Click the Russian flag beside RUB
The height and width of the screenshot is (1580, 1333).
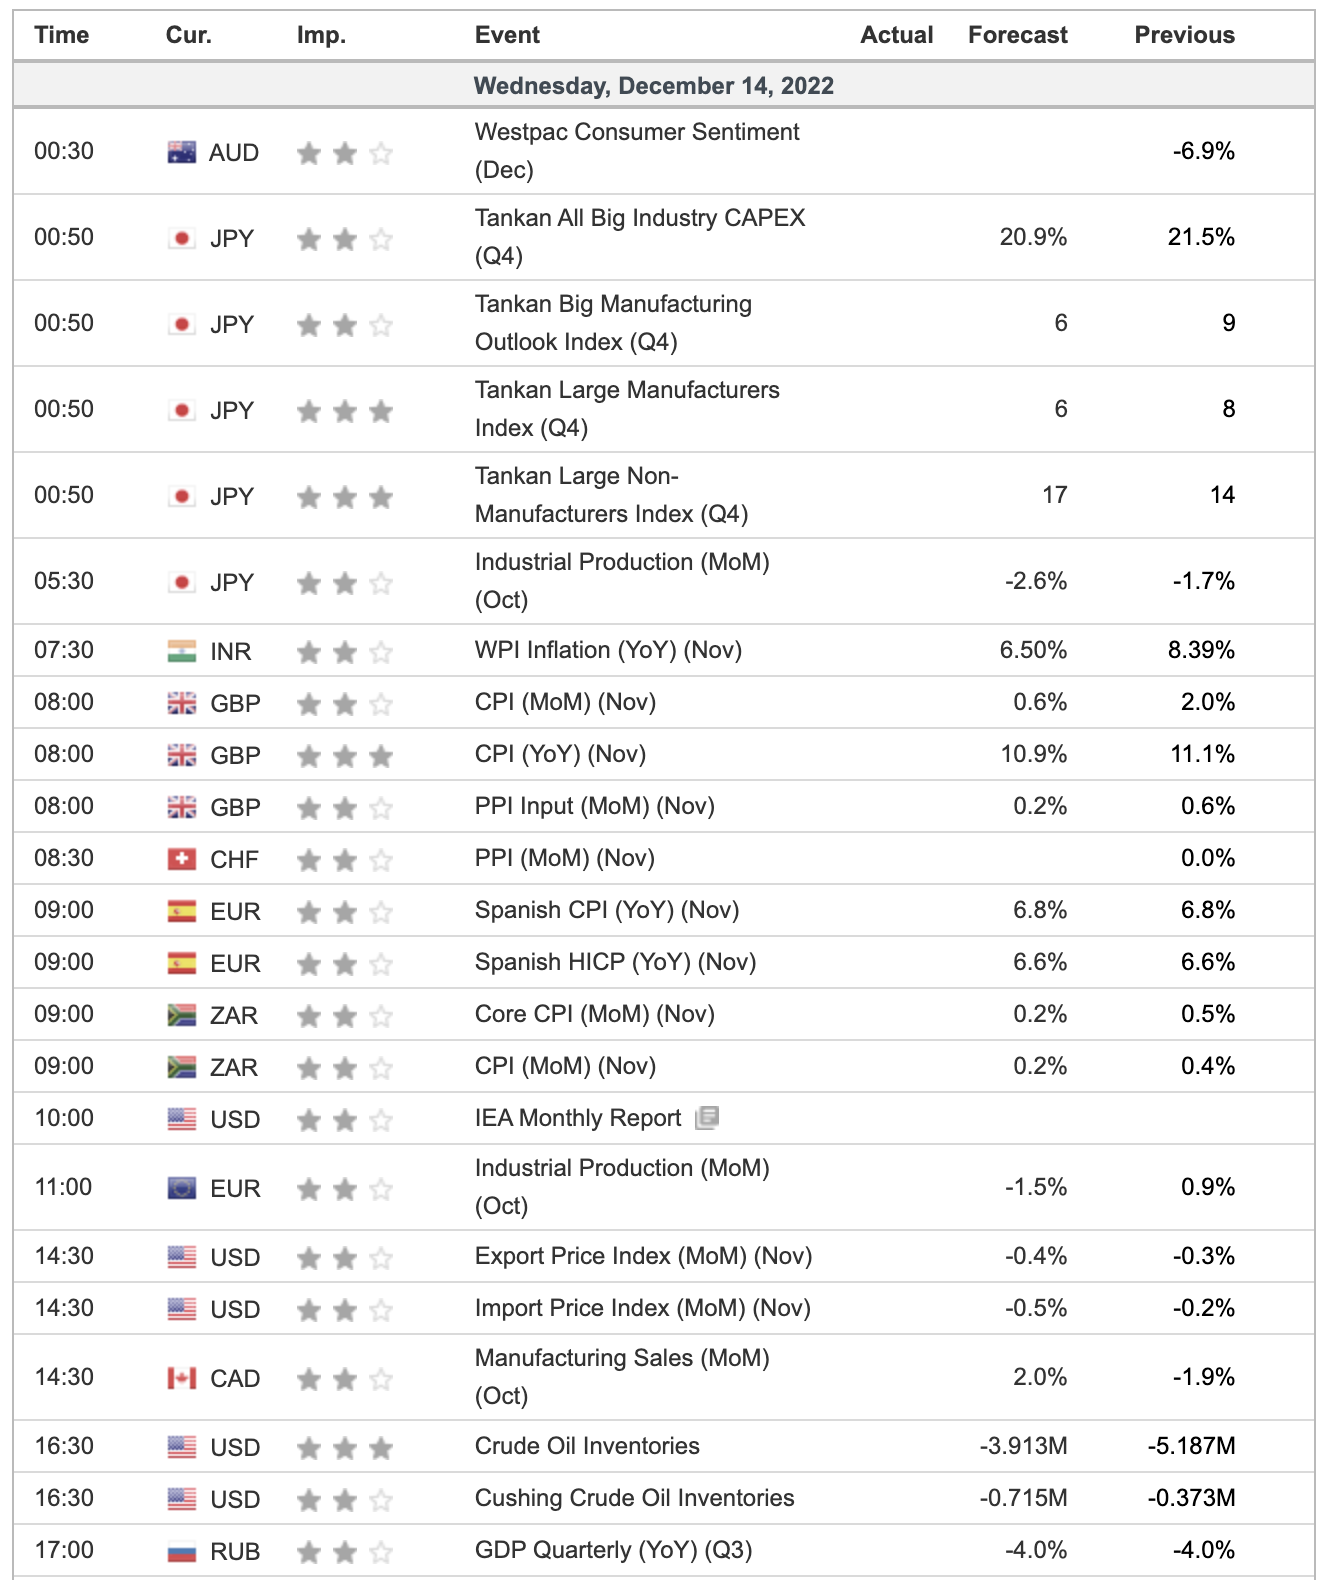pyautogui.click(x=181, y=1551)
